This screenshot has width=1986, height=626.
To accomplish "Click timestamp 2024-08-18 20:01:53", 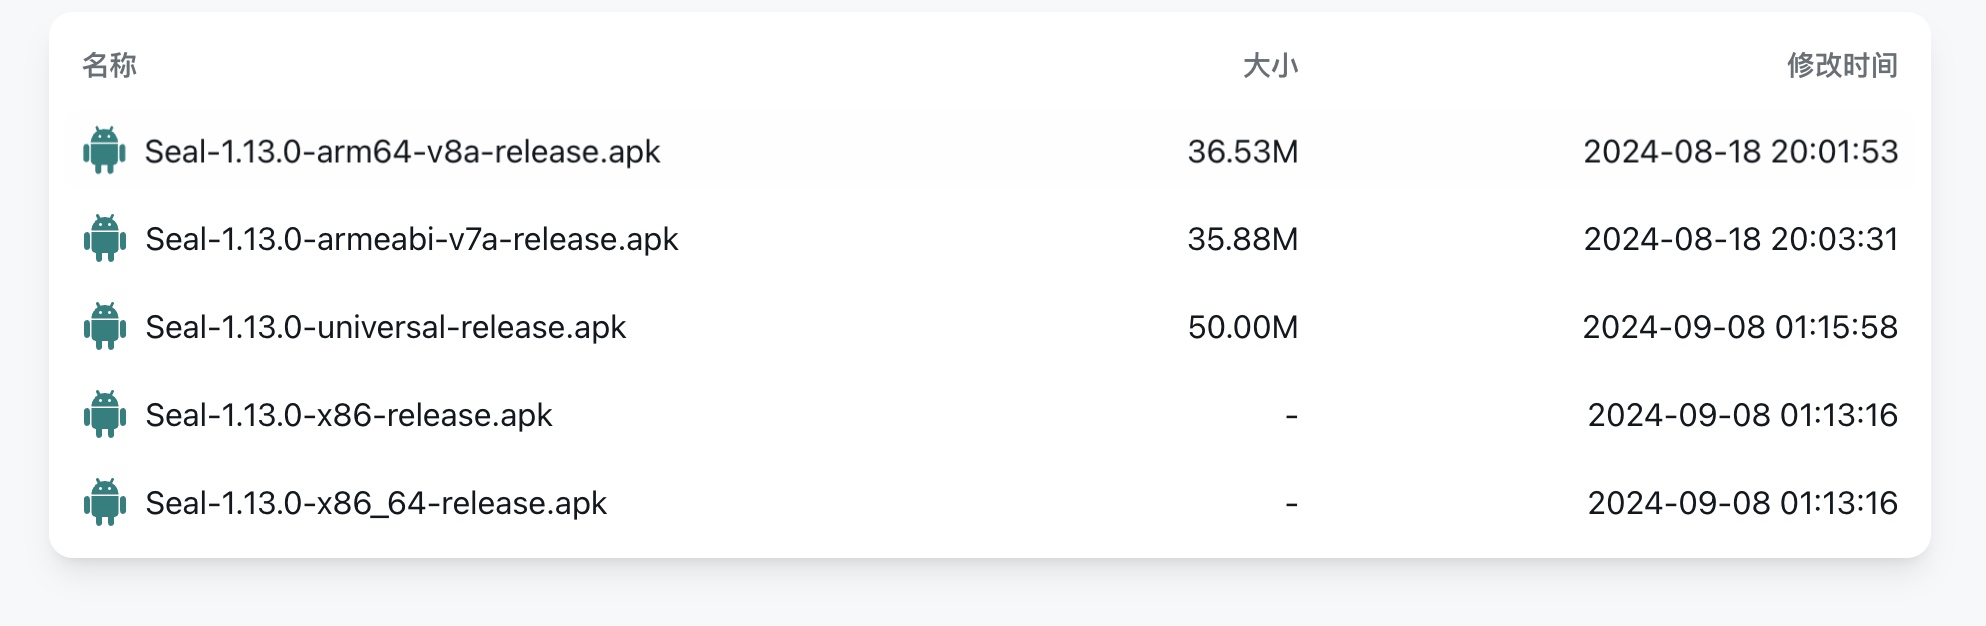I will [x=1740, y=152].
